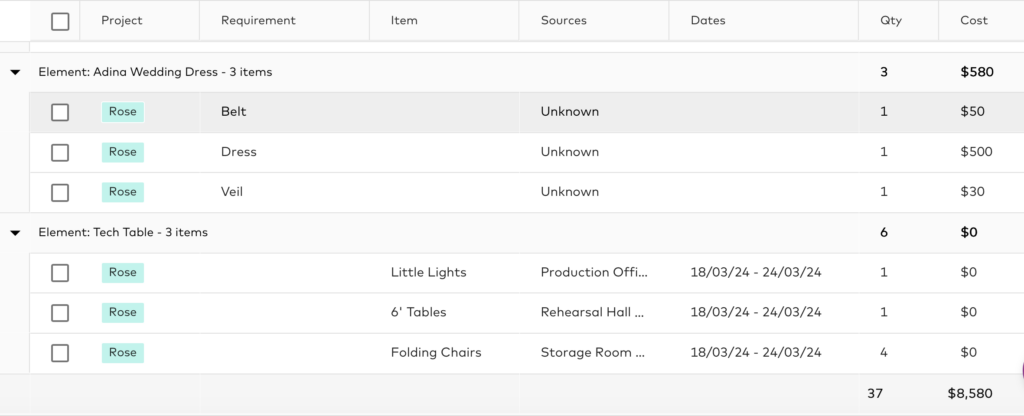Viewport: 1024px width, 416px height.
Task: Check the Little Lights row checkbox
Action: pos(60,272)
